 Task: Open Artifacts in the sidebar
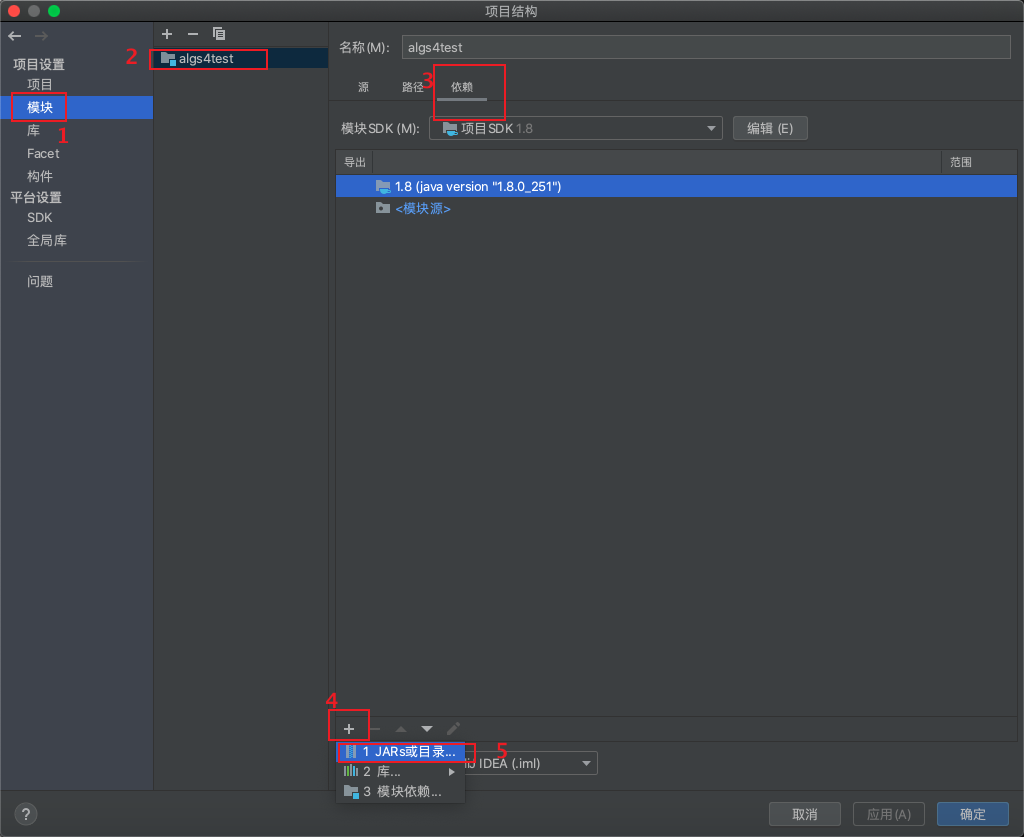[x=40, y=176]
